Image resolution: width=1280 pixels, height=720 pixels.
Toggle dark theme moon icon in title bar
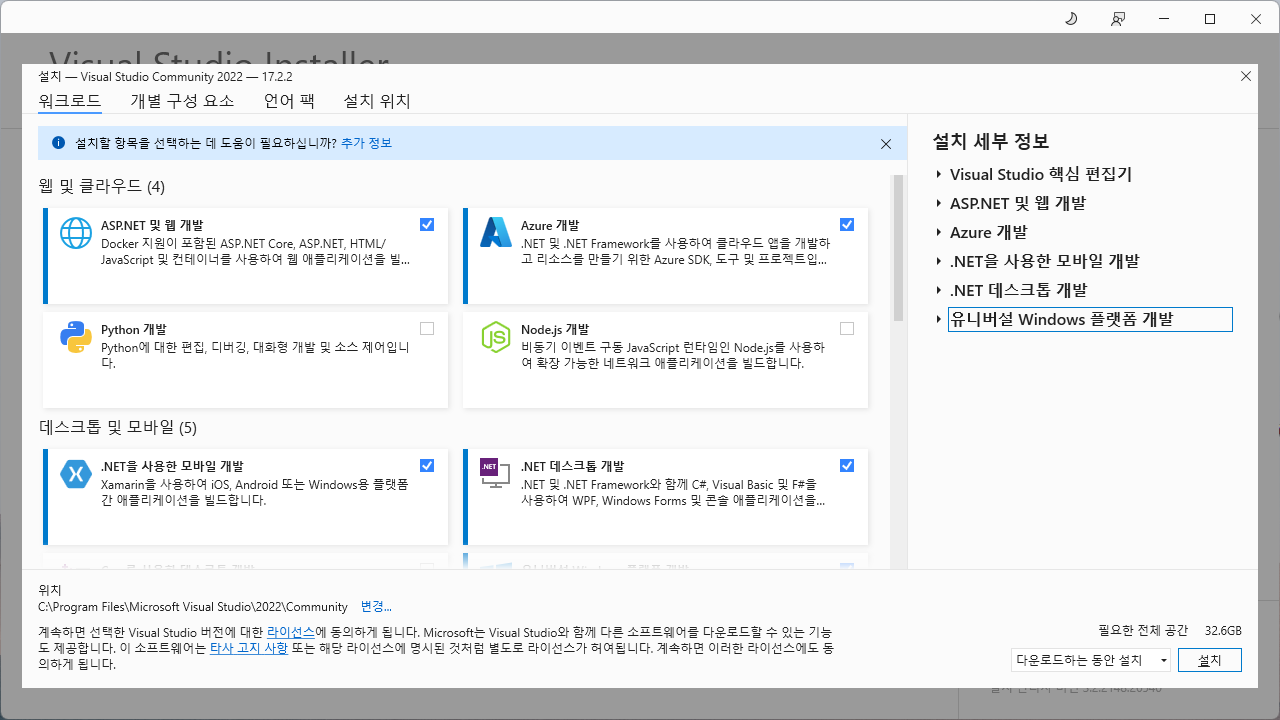pos(1070,19)
